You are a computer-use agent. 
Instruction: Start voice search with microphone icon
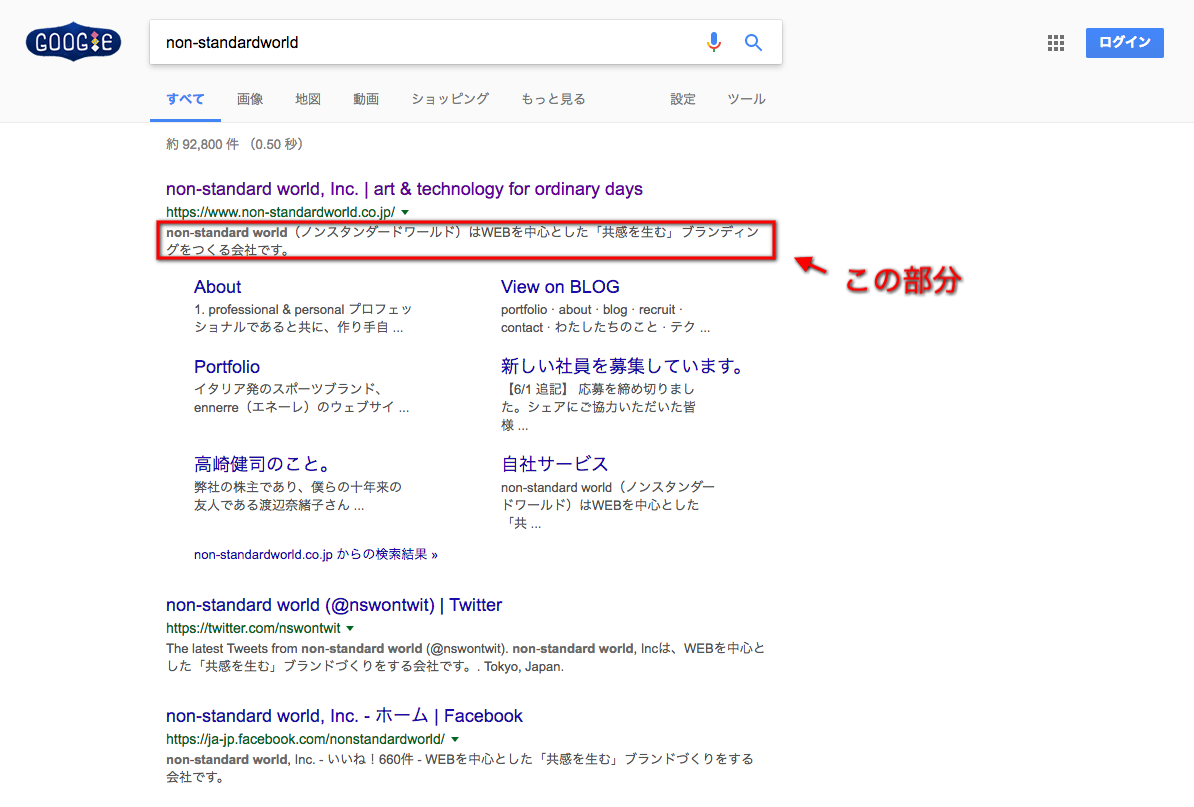pos(714,42)
